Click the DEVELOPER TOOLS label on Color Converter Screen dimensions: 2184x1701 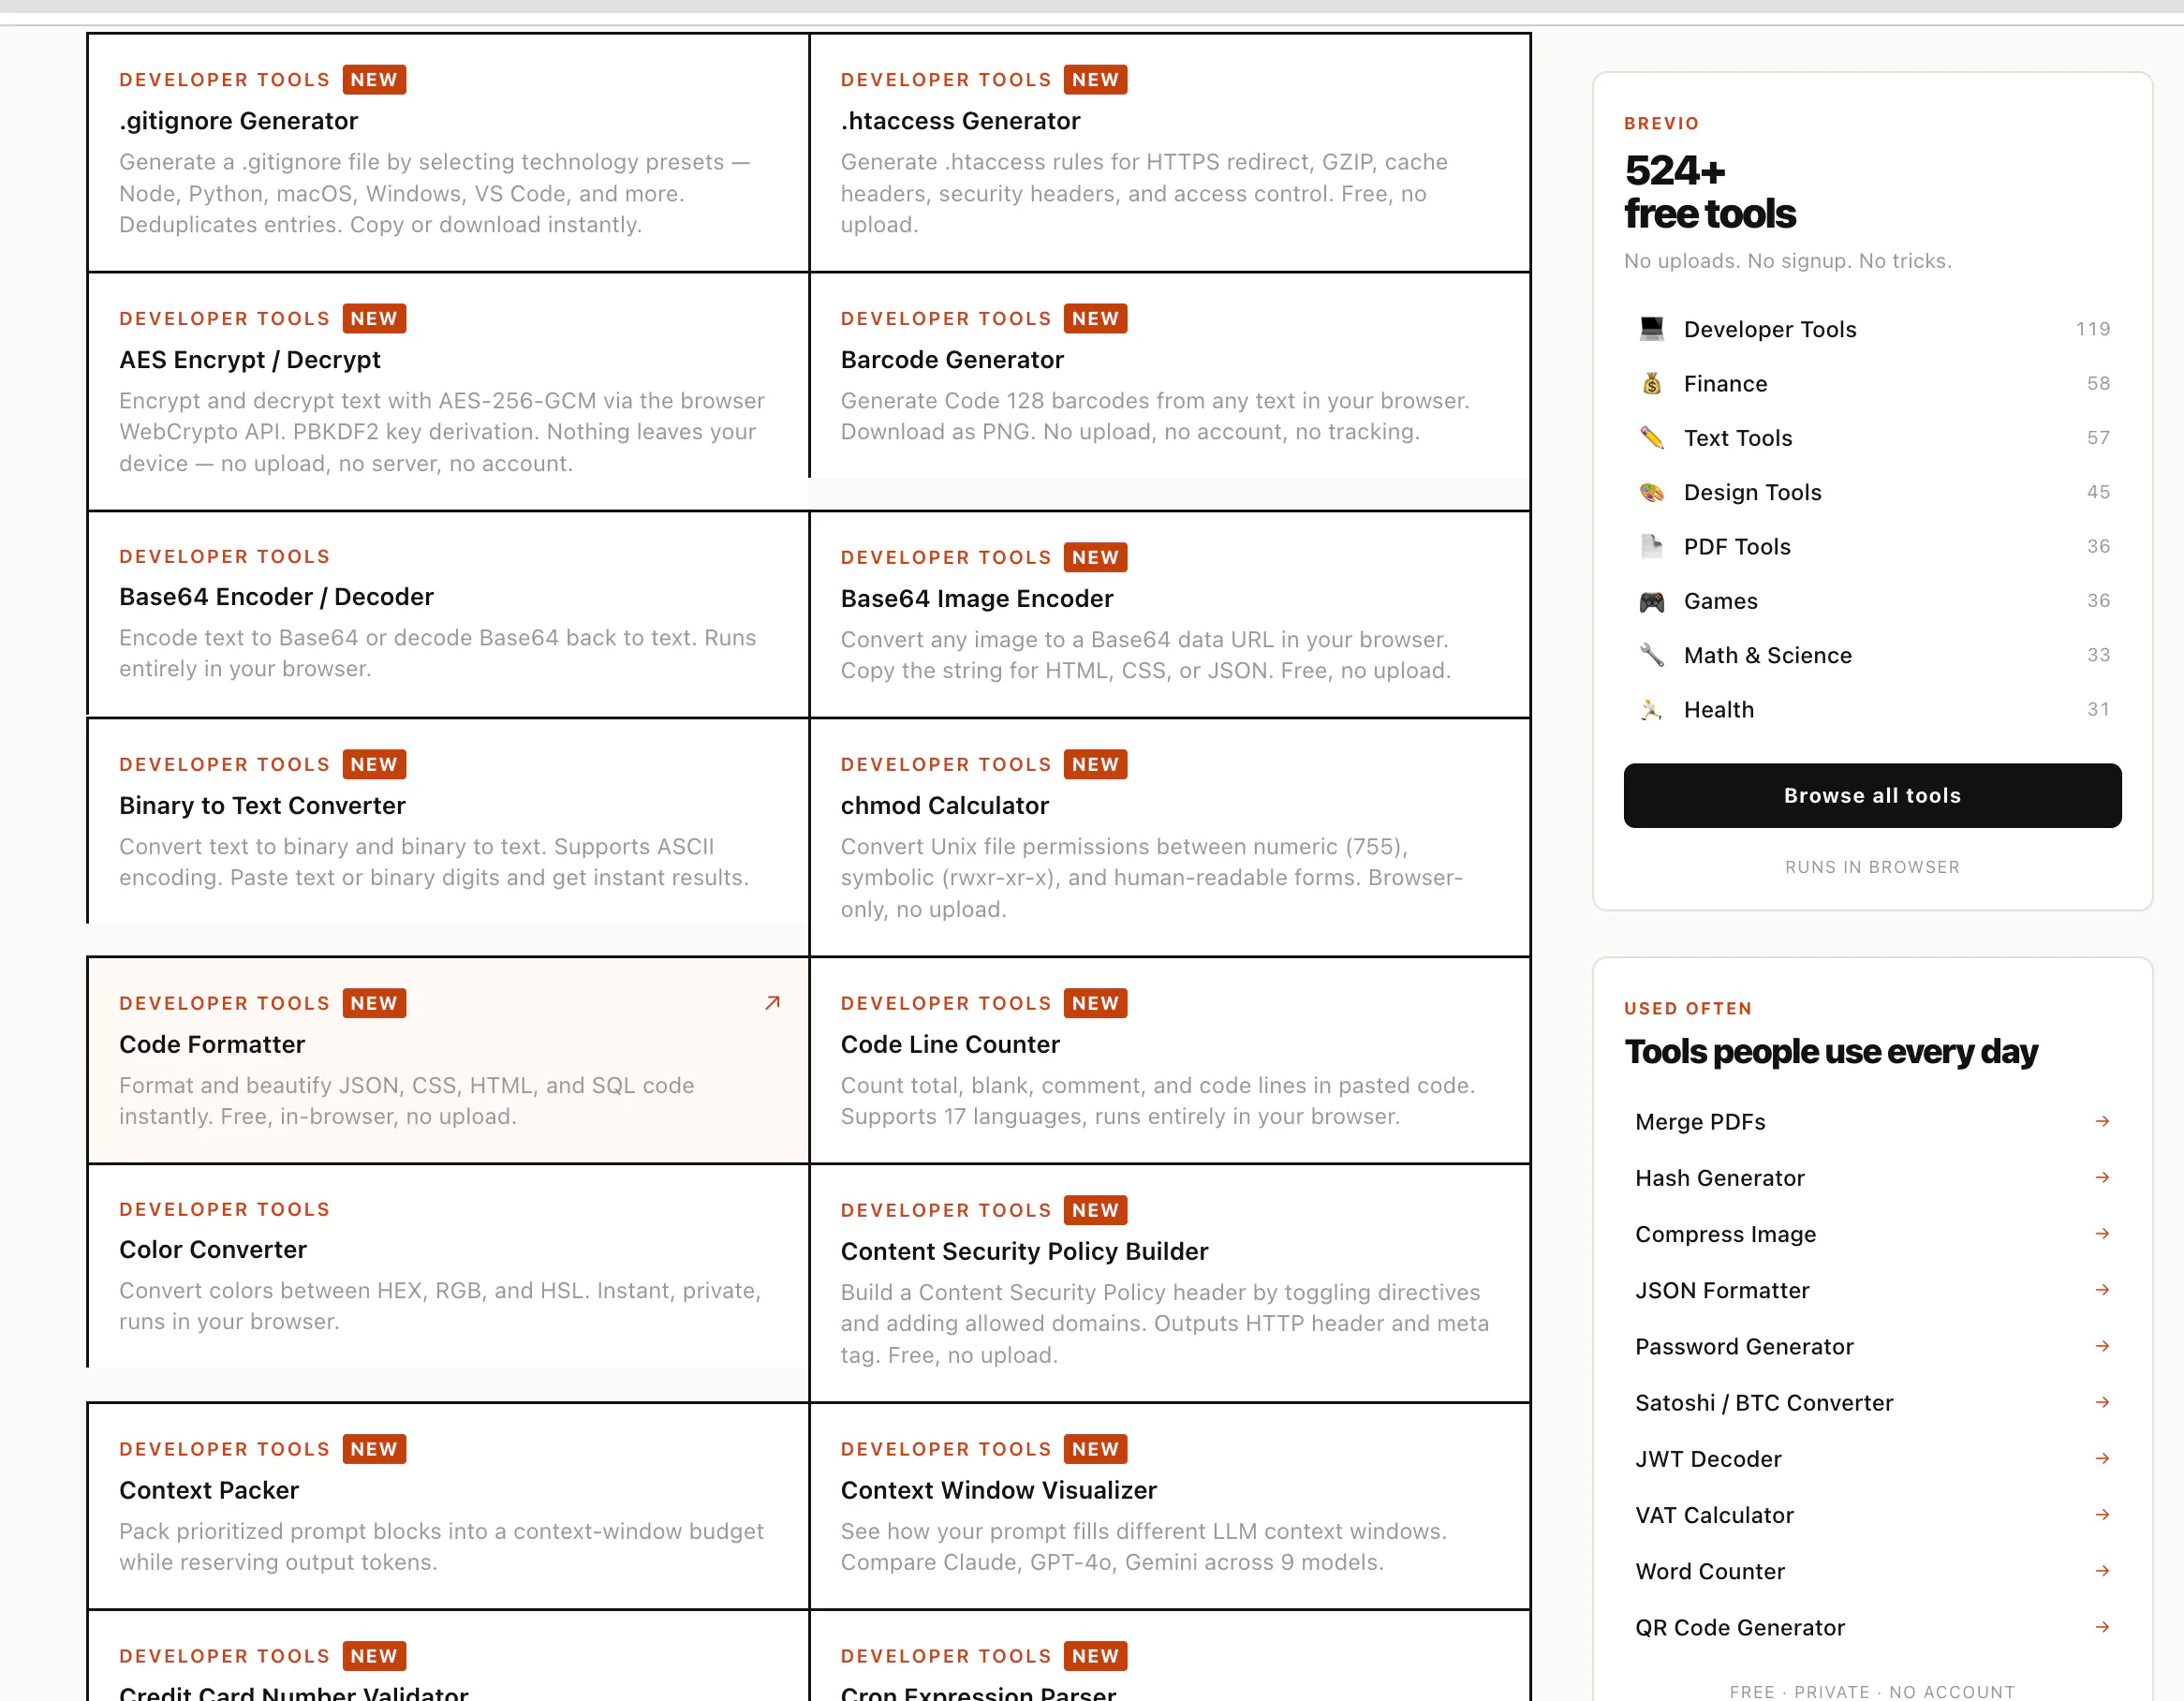(x=224, y=1209)
